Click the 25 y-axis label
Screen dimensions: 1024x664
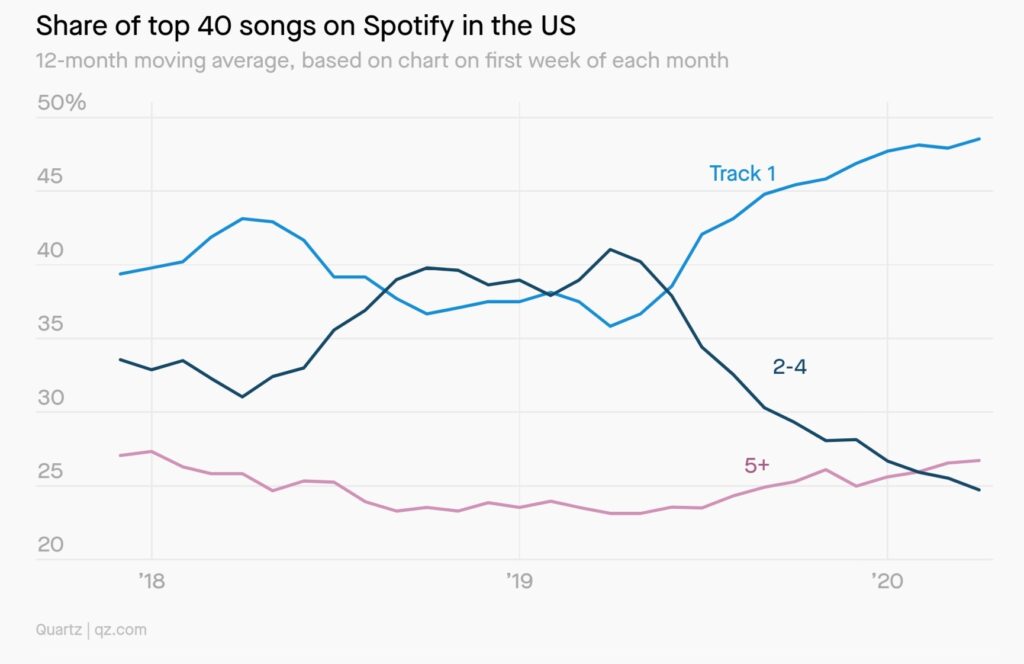pyautogui.click(x=49, y=472)
